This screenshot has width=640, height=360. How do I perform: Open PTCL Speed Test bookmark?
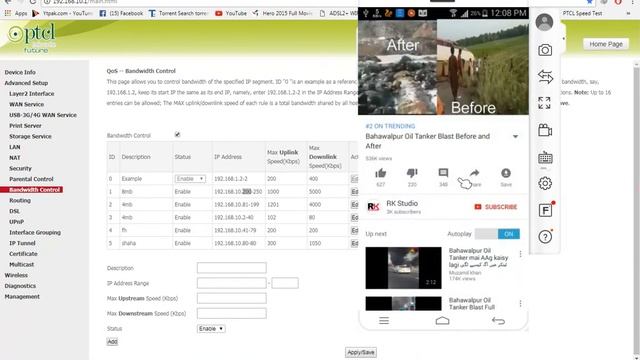point(582,13)
